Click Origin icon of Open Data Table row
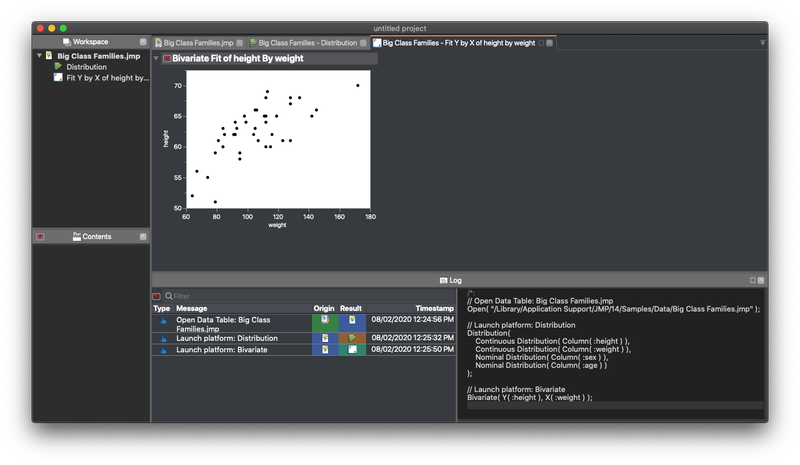The image size is (800, 465). point(325,320)
